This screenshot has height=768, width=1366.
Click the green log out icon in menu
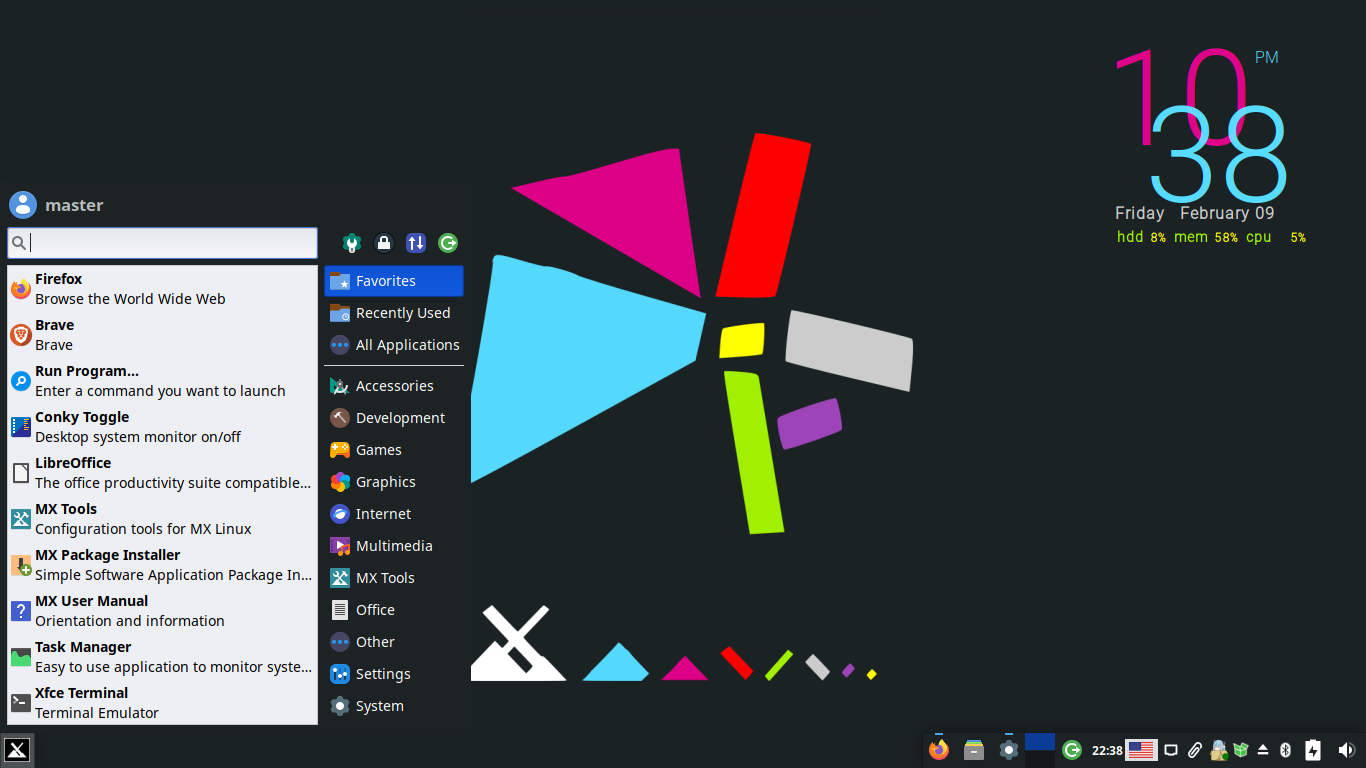click(448, 243)
